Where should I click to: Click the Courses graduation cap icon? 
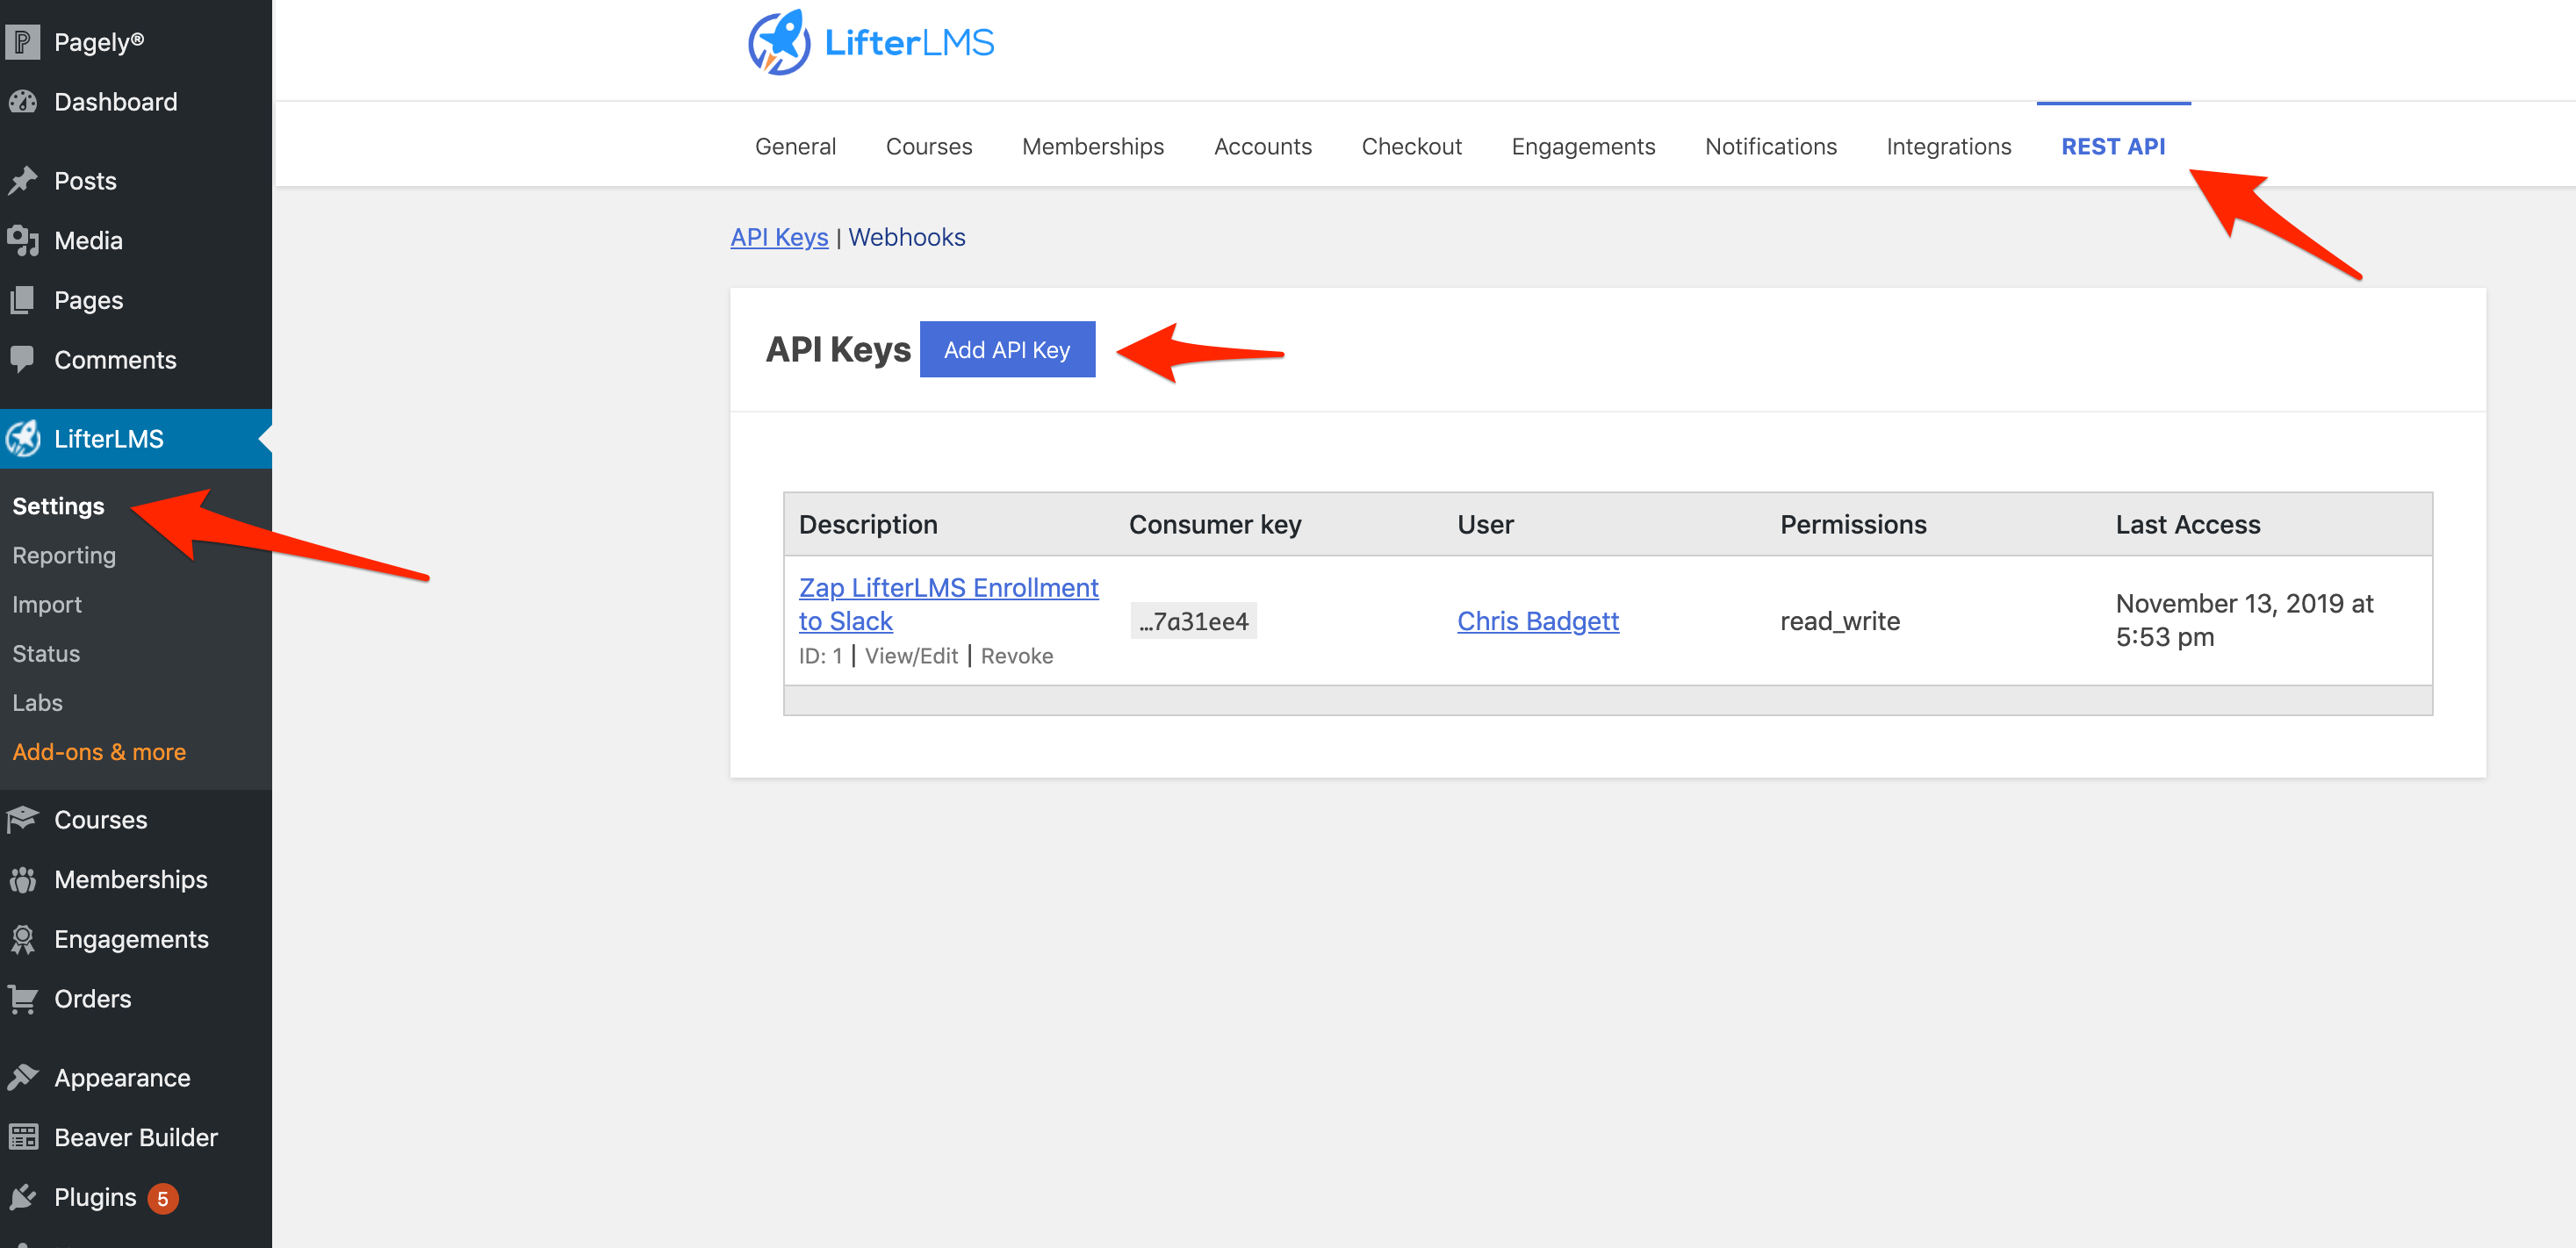(22, 820)
